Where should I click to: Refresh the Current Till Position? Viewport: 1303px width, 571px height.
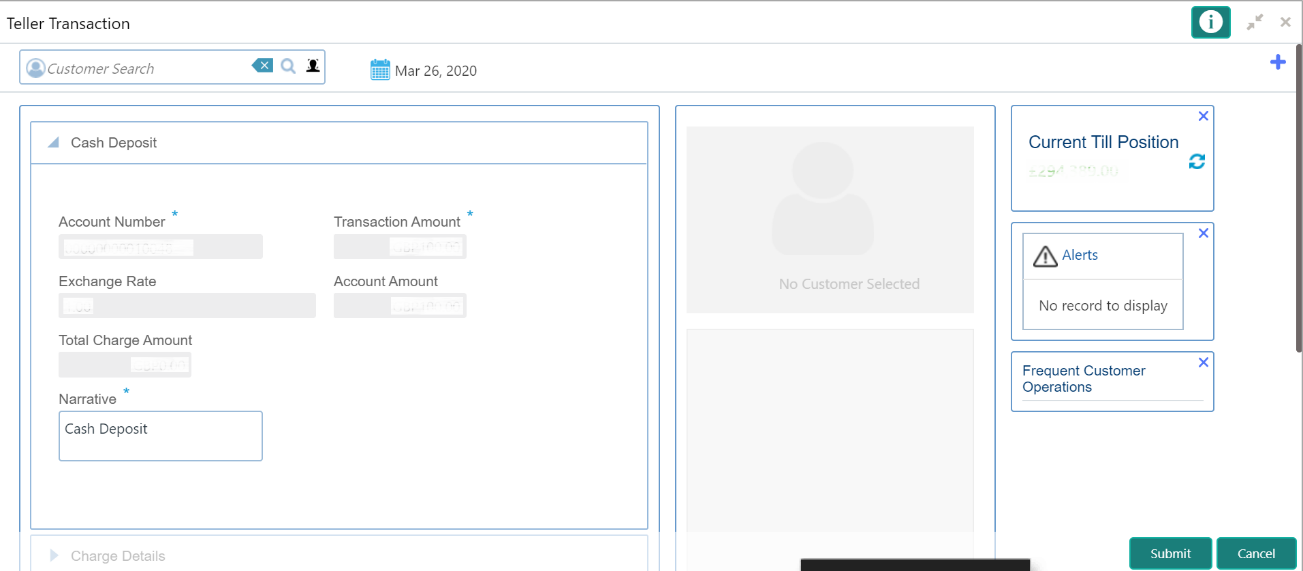click(x=1197, y=162)
